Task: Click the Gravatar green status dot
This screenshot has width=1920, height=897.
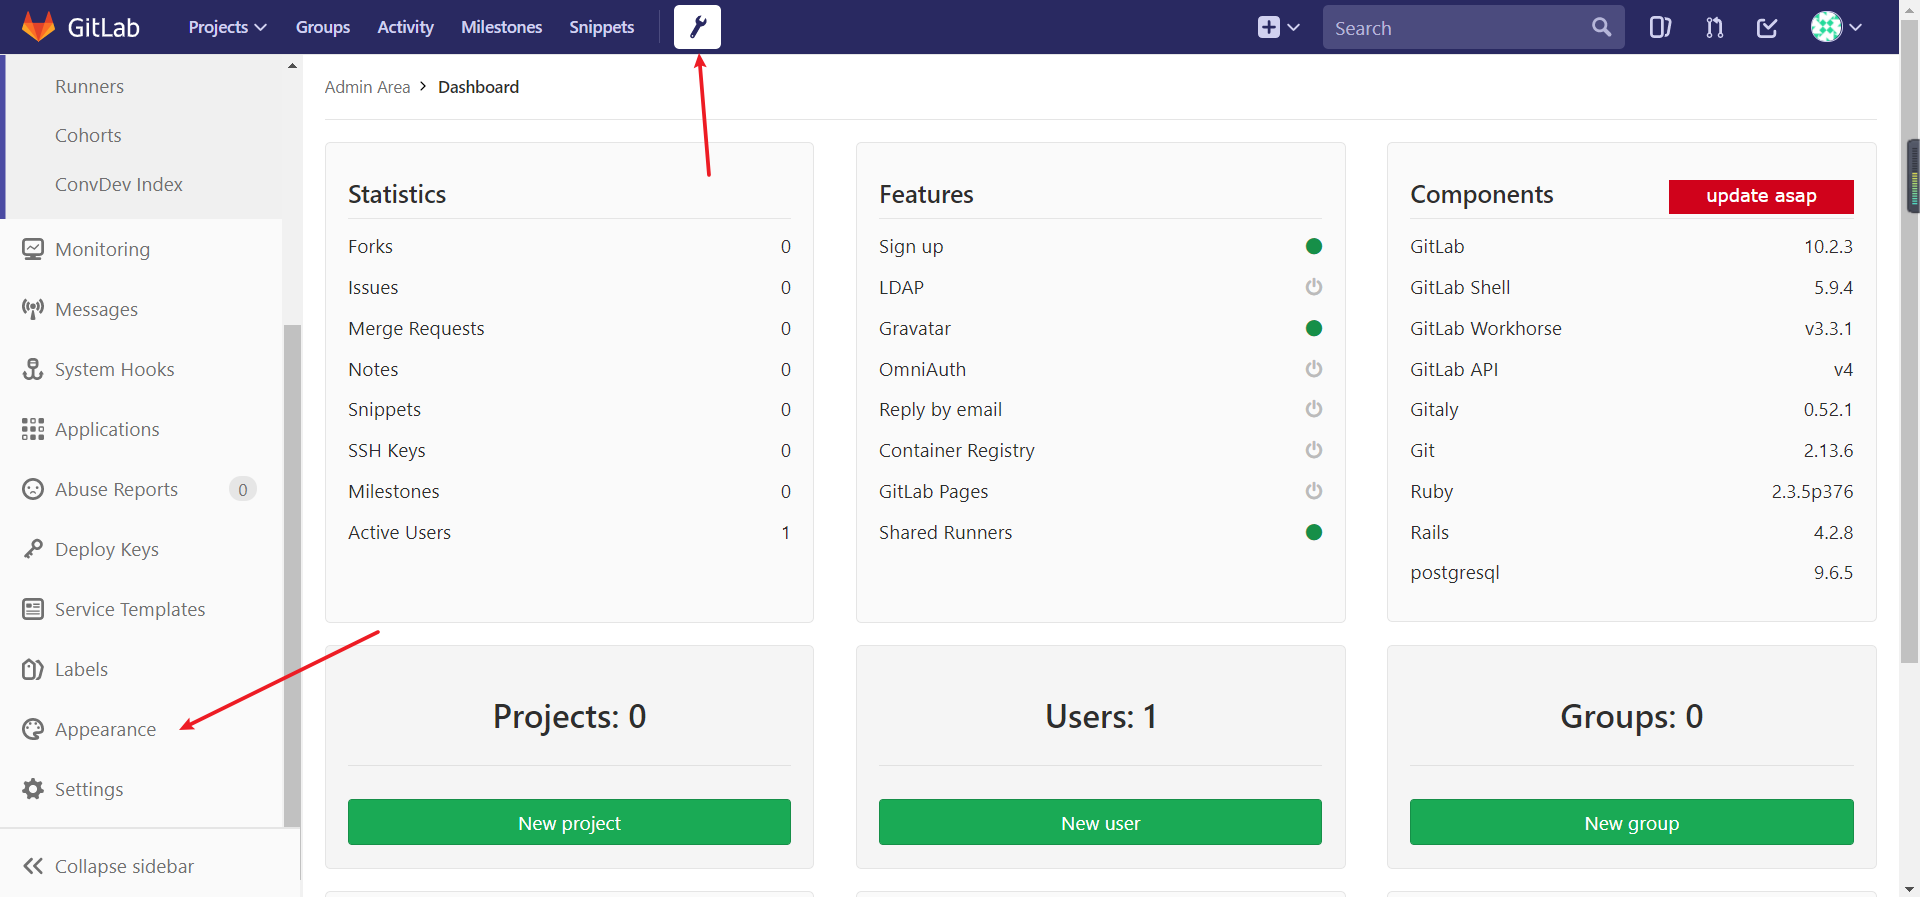Action: click(x=1314, y=328)
